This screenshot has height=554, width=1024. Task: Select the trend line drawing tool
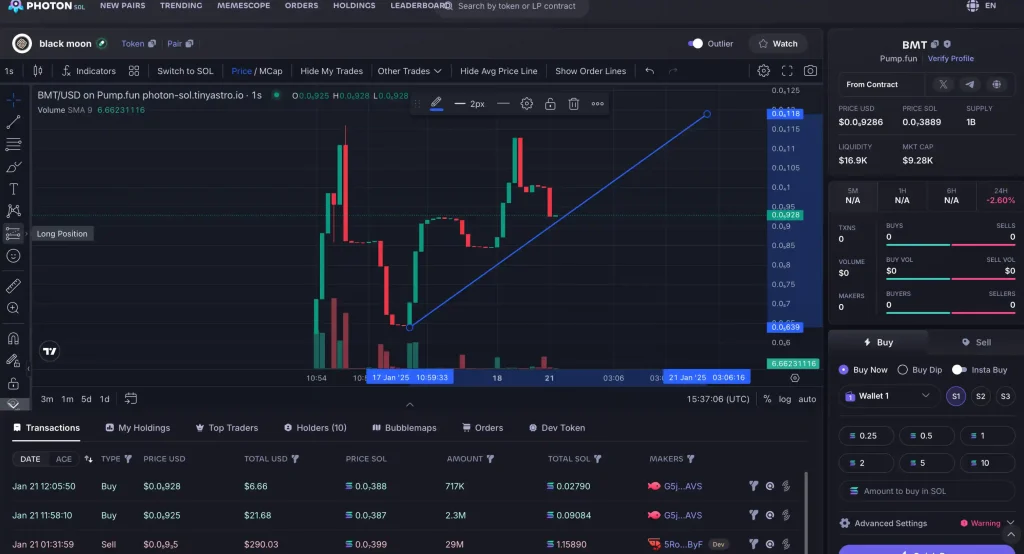point(14,122)
